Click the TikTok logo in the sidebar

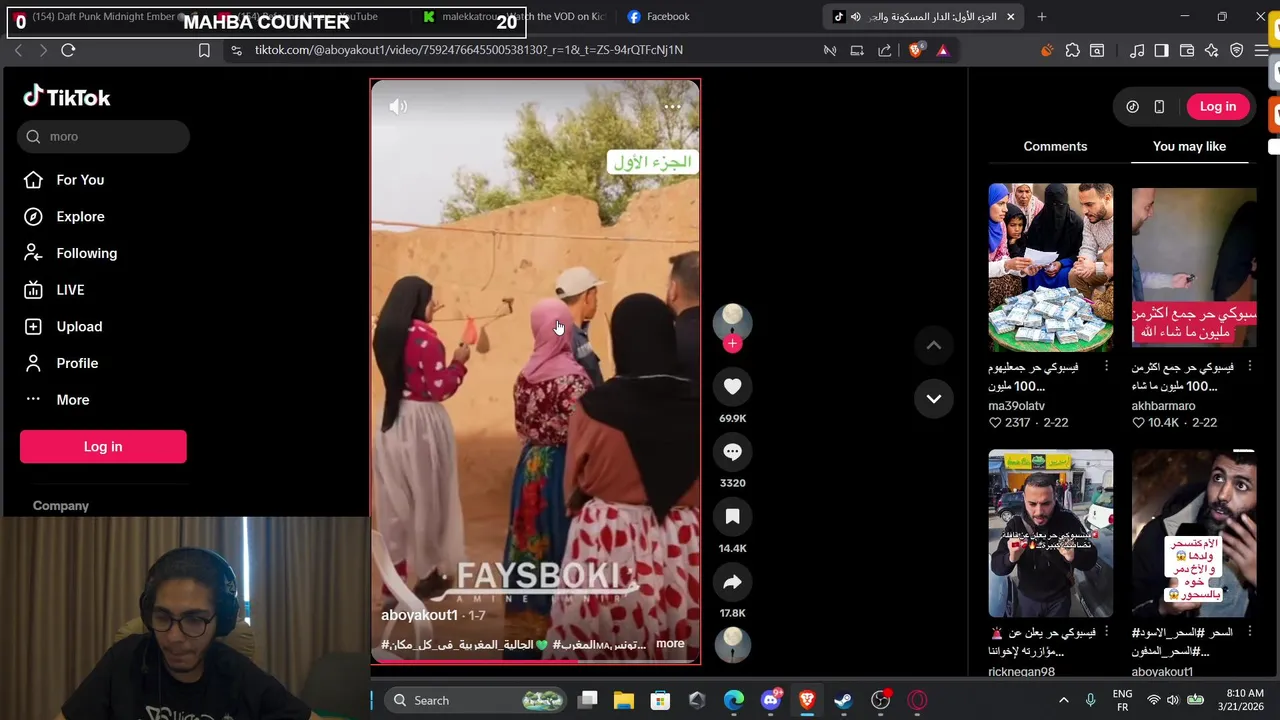click(x=67, y=97)
